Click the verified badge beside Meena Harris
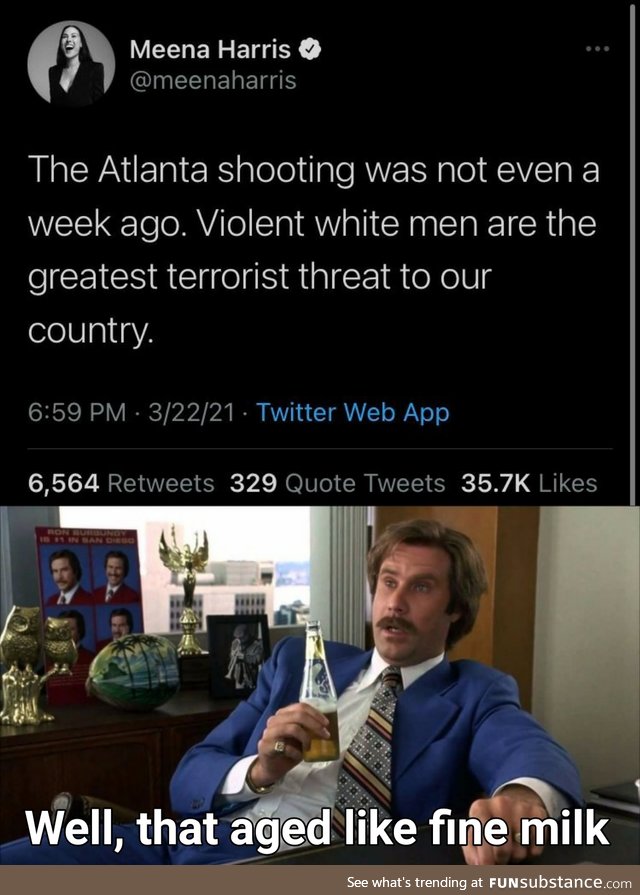Screen dimensions: 640x895 click(310, 50)
